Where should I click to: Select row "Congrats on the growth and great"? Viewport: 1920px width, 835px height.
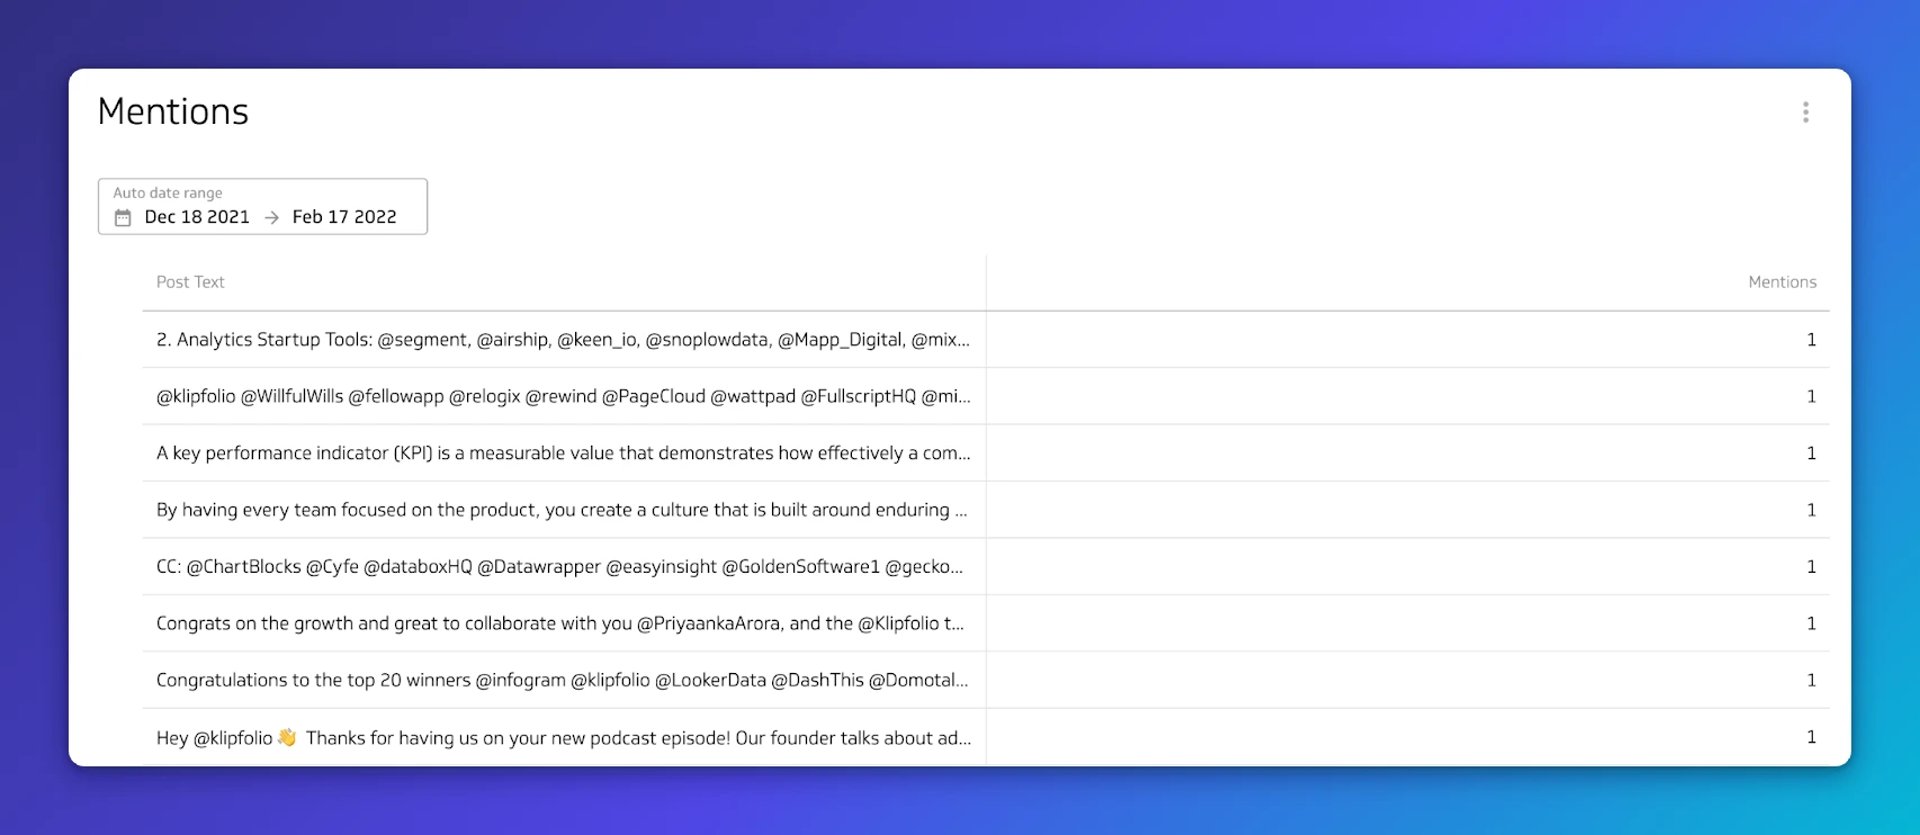coord(985,624)
